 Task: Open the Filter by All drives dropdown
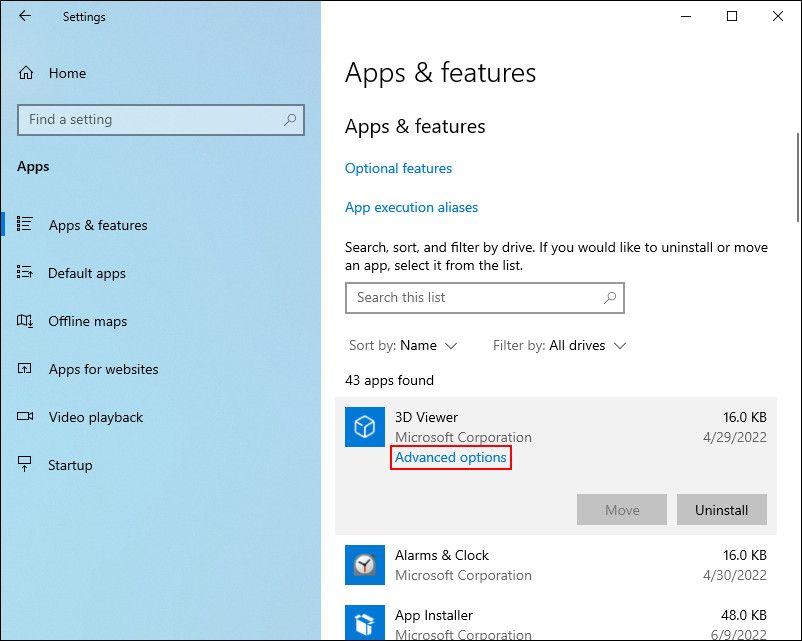tap(560, 346)
